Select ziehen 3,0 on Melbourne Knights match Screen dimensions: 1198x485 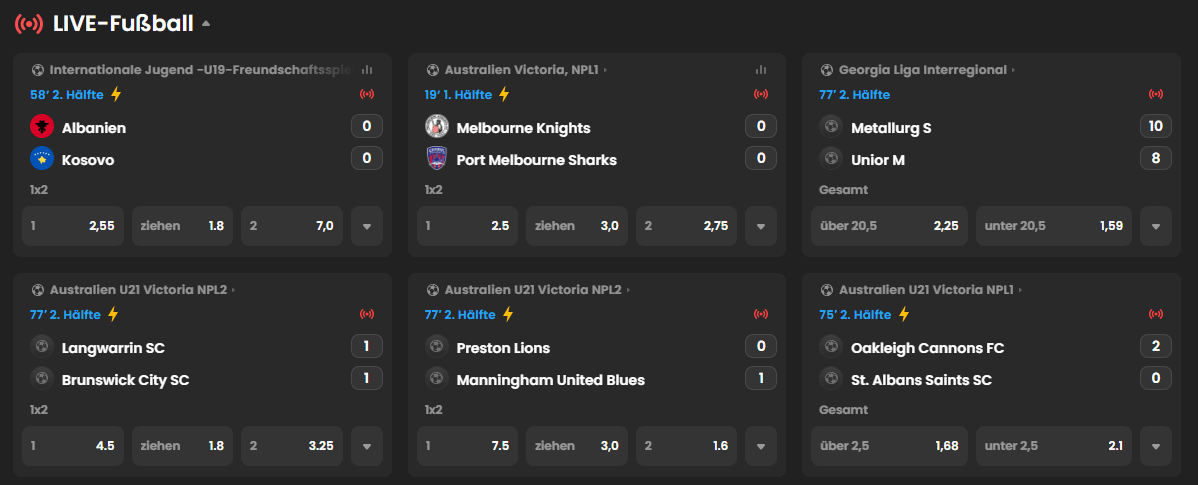tap(577, 226)
